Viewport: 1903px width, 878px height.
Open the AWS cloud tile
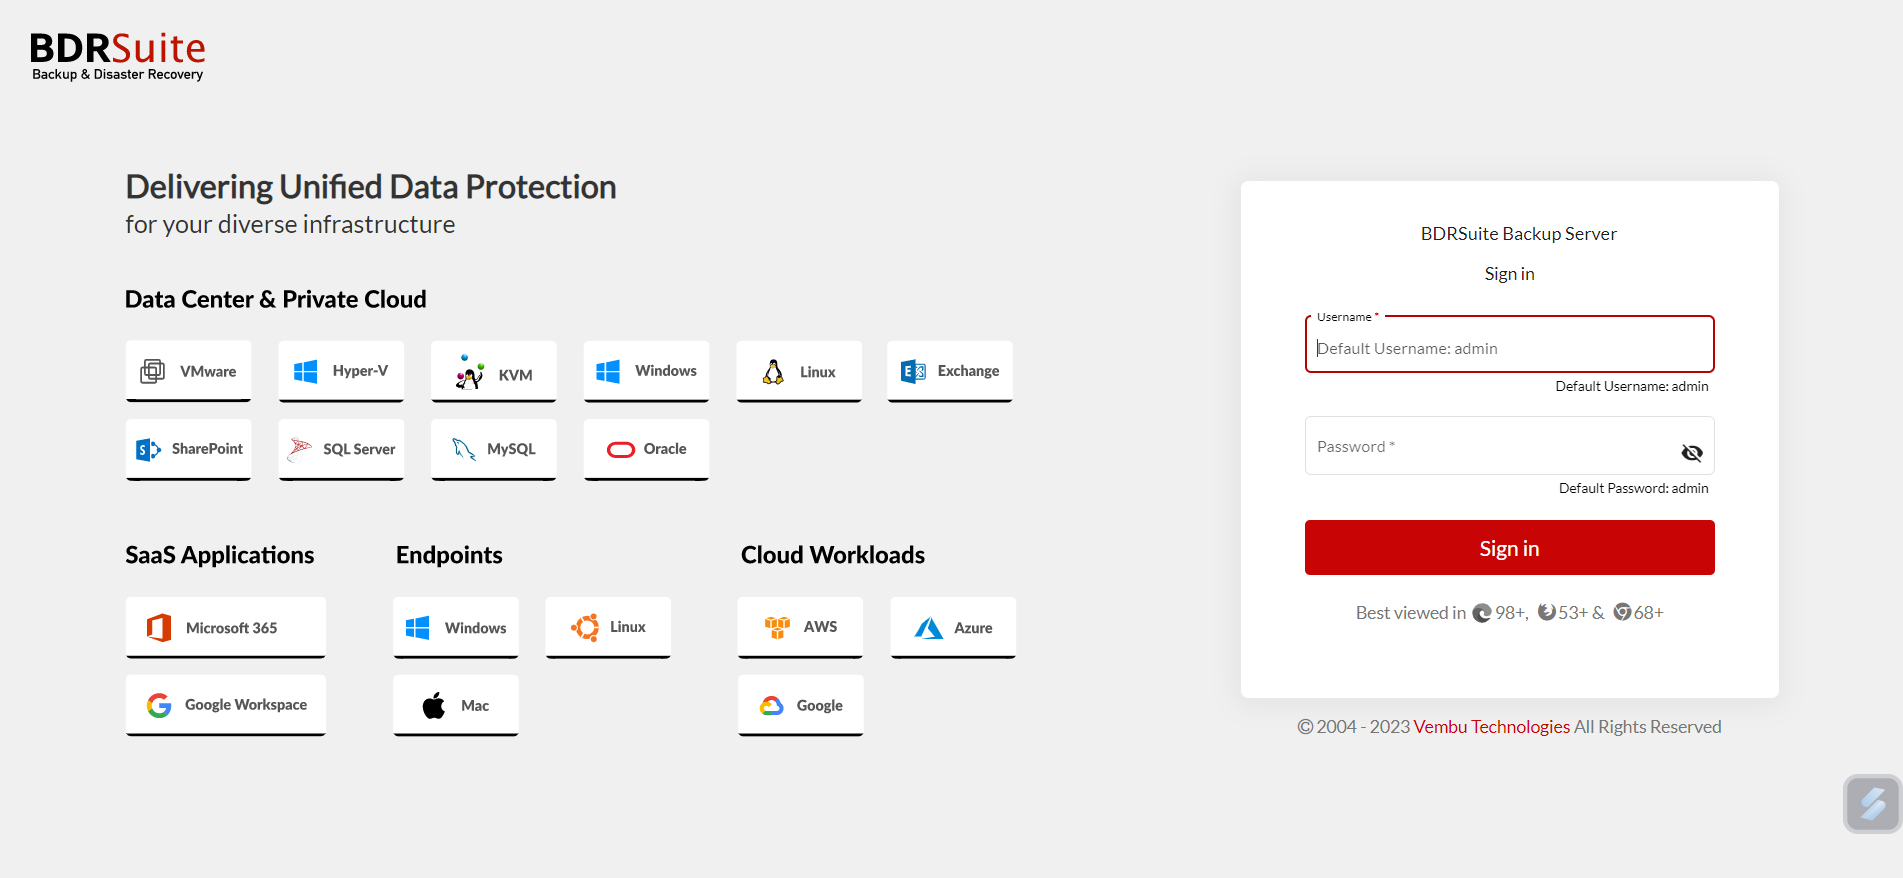coord(800,627)
